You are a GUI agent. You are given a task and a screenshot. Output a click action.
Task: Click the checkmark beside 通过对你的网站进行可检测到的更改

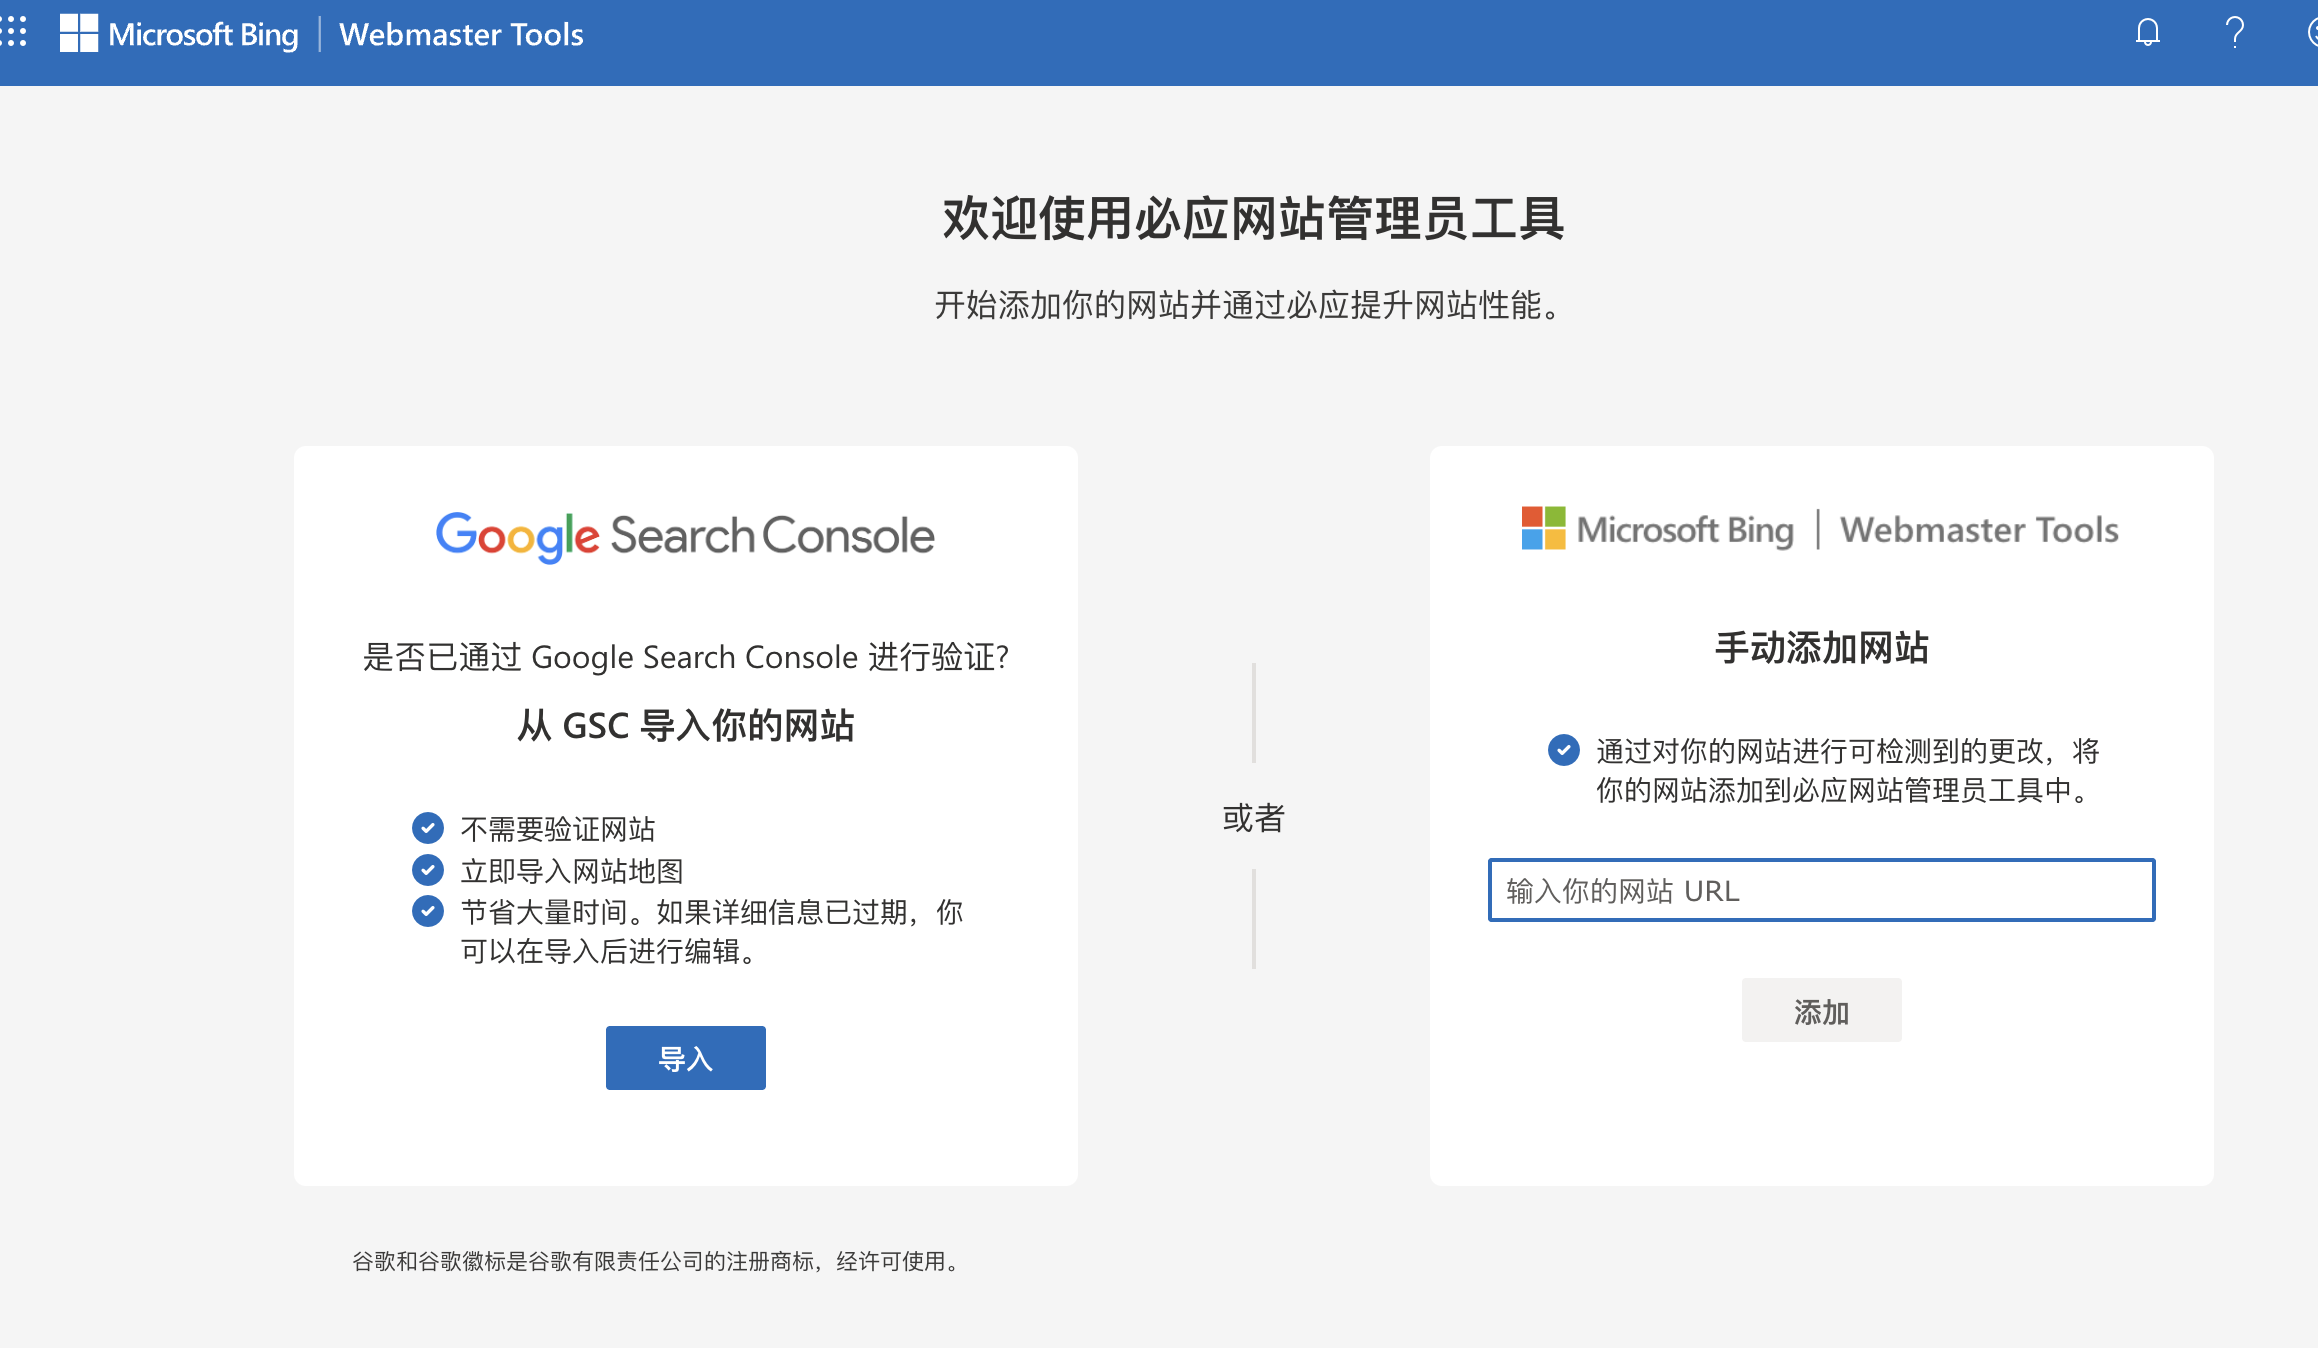[x=1564, y=750]
